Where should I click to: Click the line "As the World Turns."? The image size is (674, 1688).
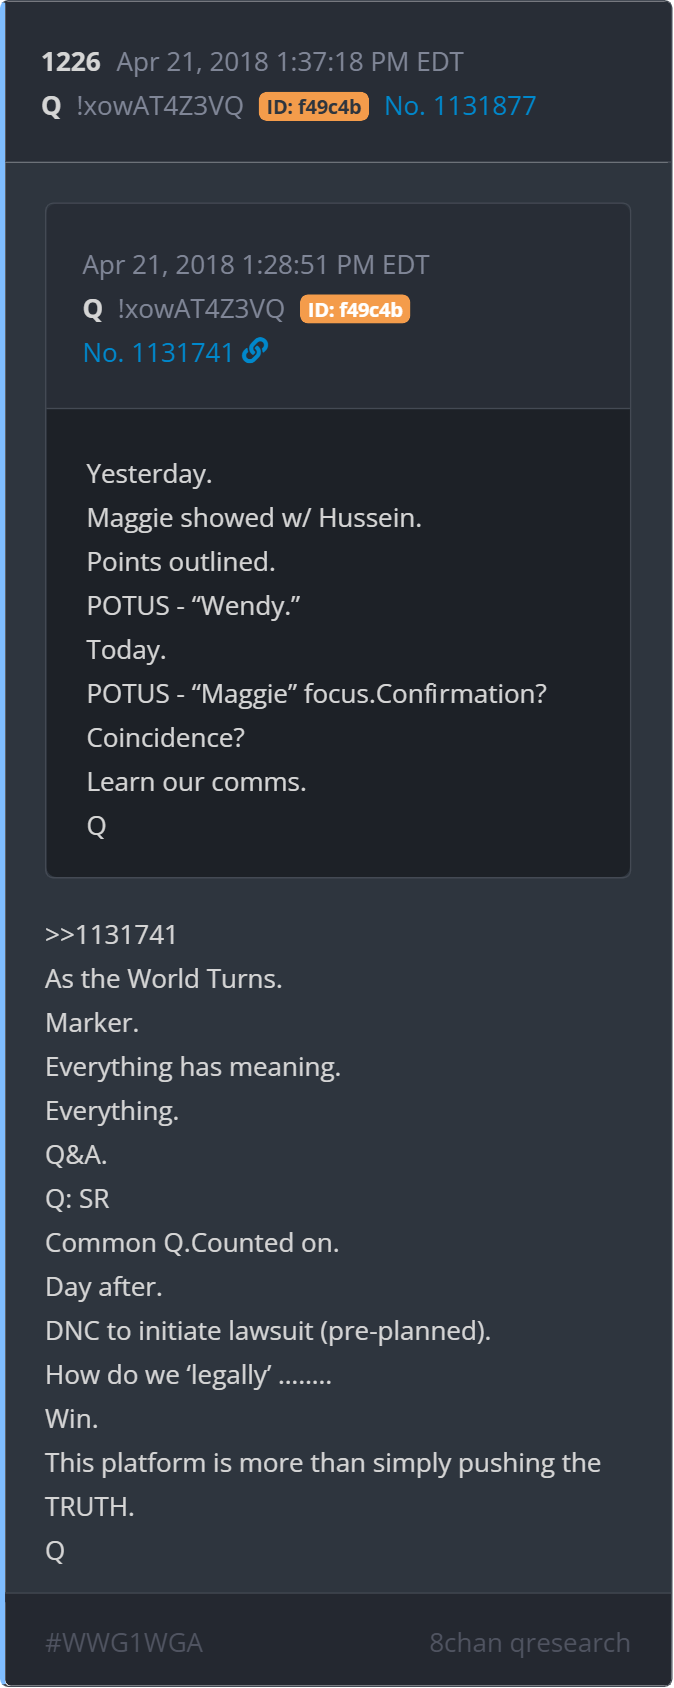pos(164,979)
